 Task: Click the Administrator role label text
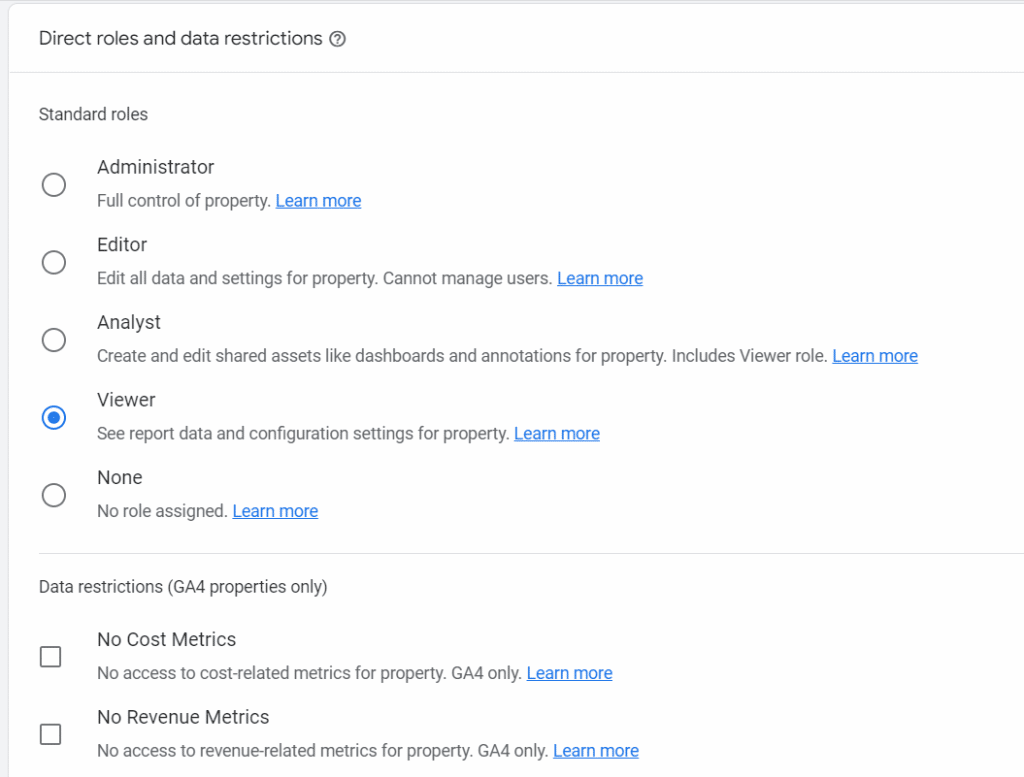(x=155, y=167)
